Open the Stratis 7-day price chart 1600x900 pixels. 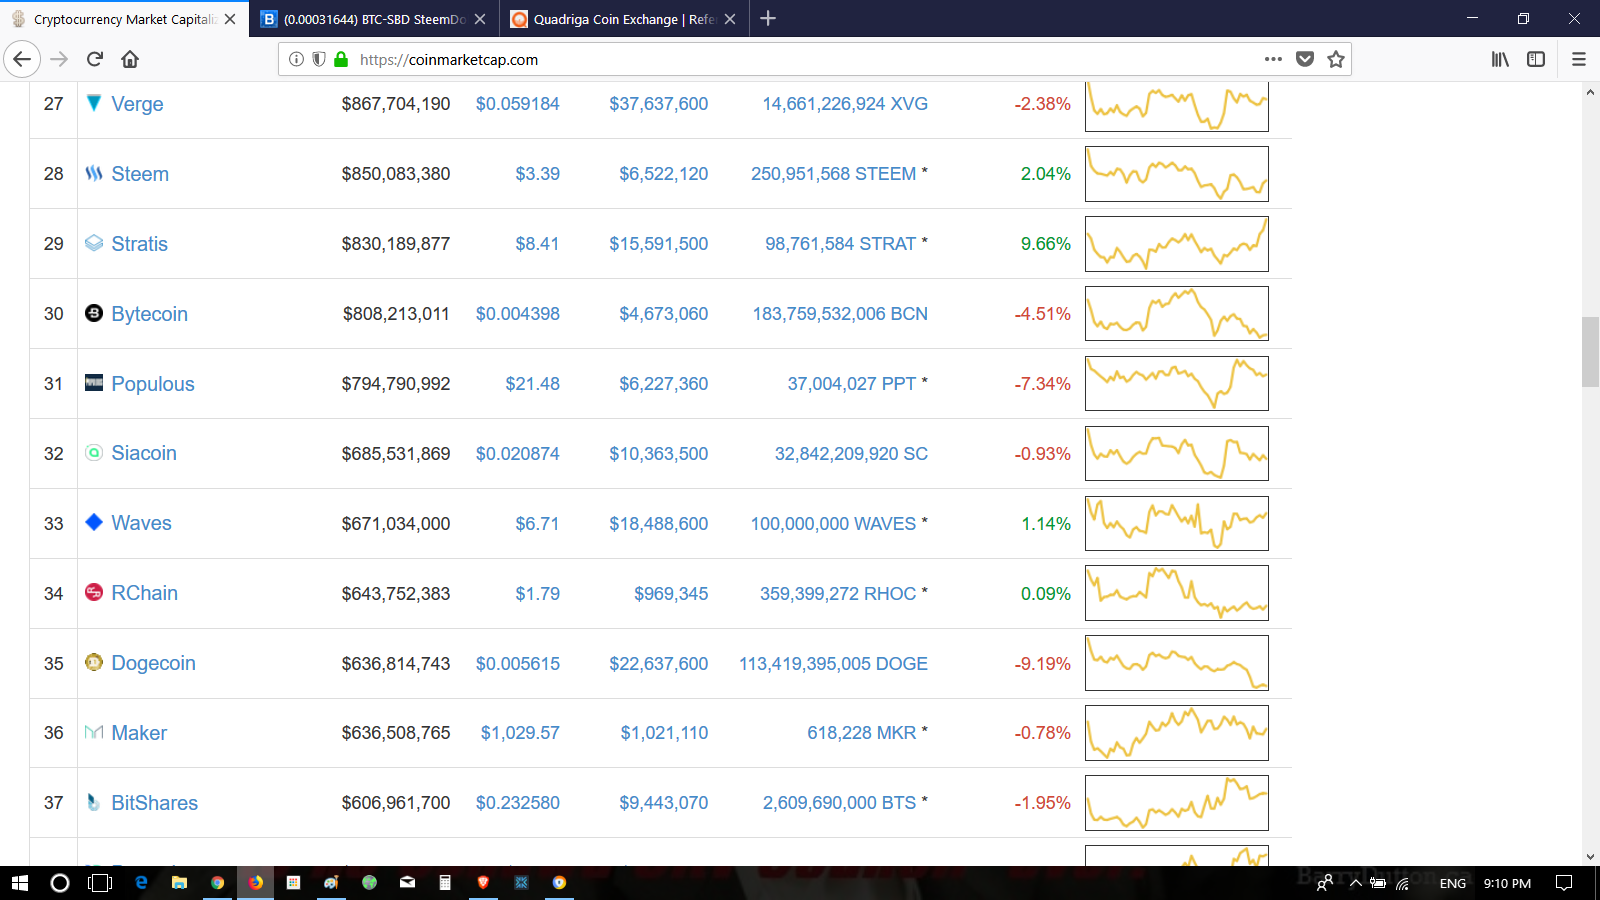1177,244
